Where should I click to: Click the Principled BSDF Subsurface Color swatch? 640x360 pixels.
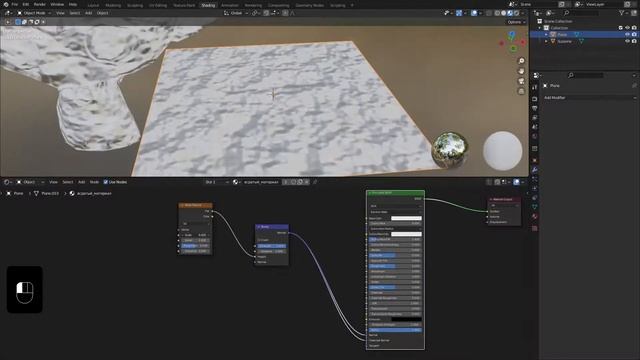(406, 234)
